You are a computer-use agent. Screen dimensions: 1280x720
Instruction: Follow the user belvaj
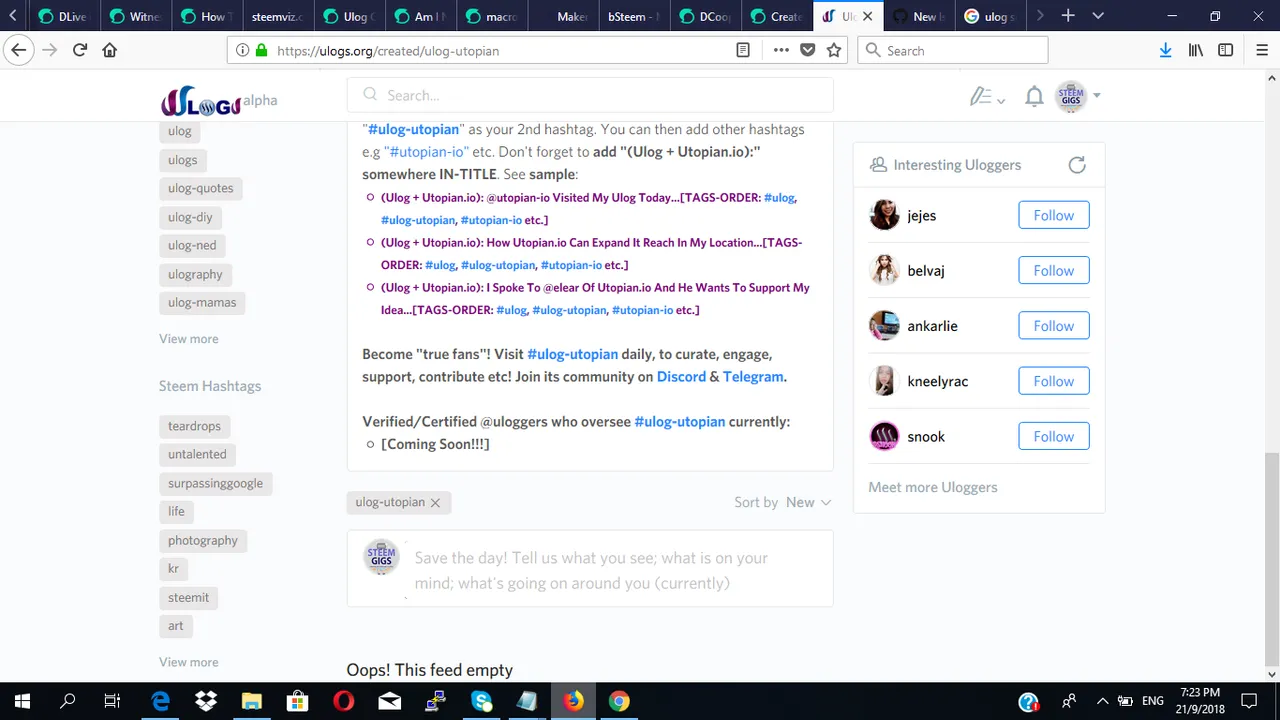click(1053, 270)
